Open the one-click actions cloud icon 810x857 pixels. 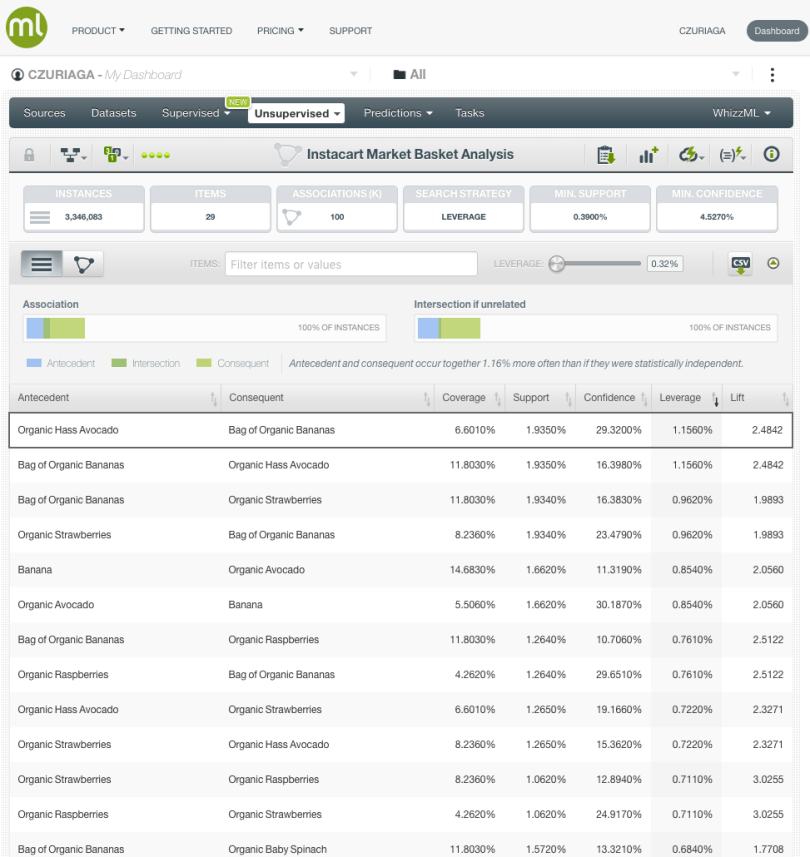[x=689, y=155]
